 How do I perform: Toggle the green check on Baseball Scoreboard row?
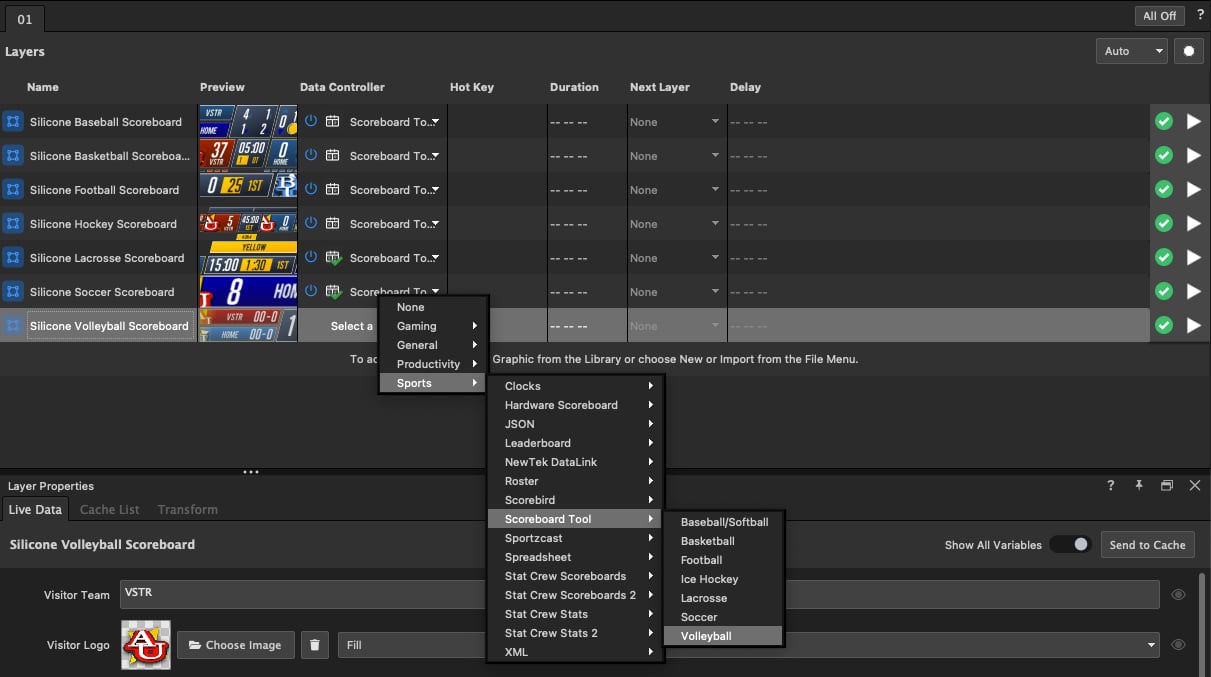point(1164,122)
